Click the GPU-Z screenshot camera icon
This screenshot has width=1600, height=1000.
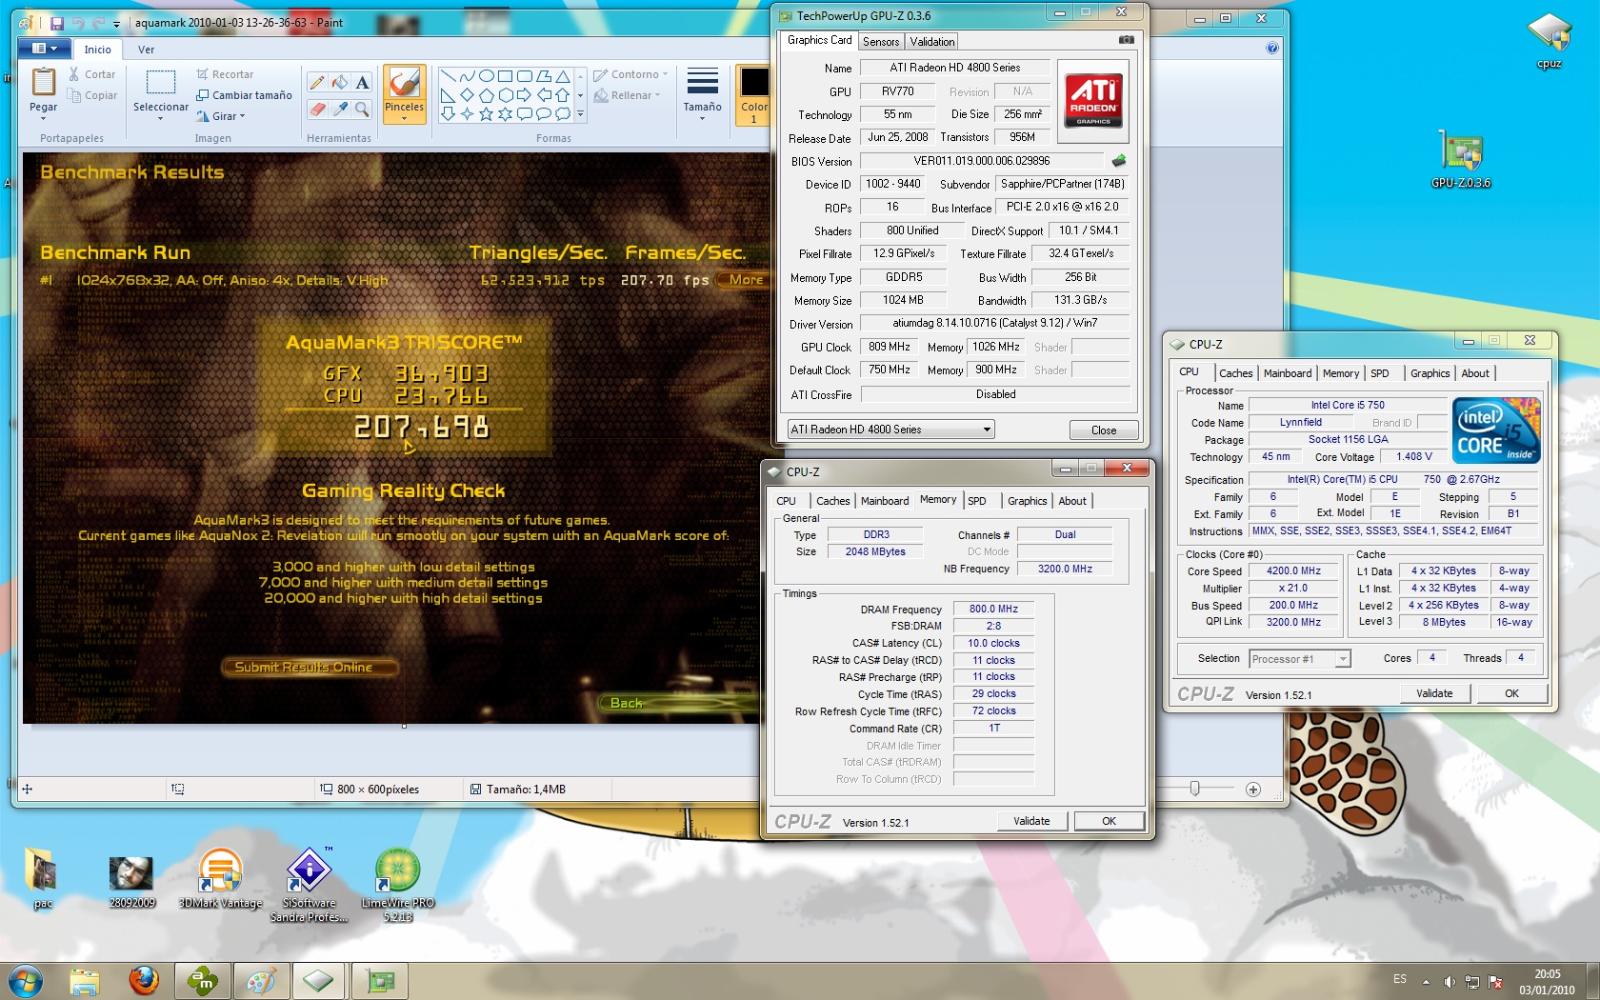[x=1126, y=40]
